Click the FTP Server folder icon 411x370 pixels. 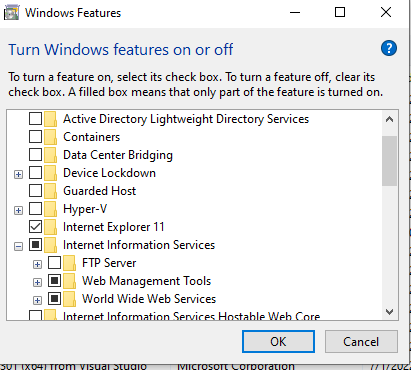pos(69,263)
